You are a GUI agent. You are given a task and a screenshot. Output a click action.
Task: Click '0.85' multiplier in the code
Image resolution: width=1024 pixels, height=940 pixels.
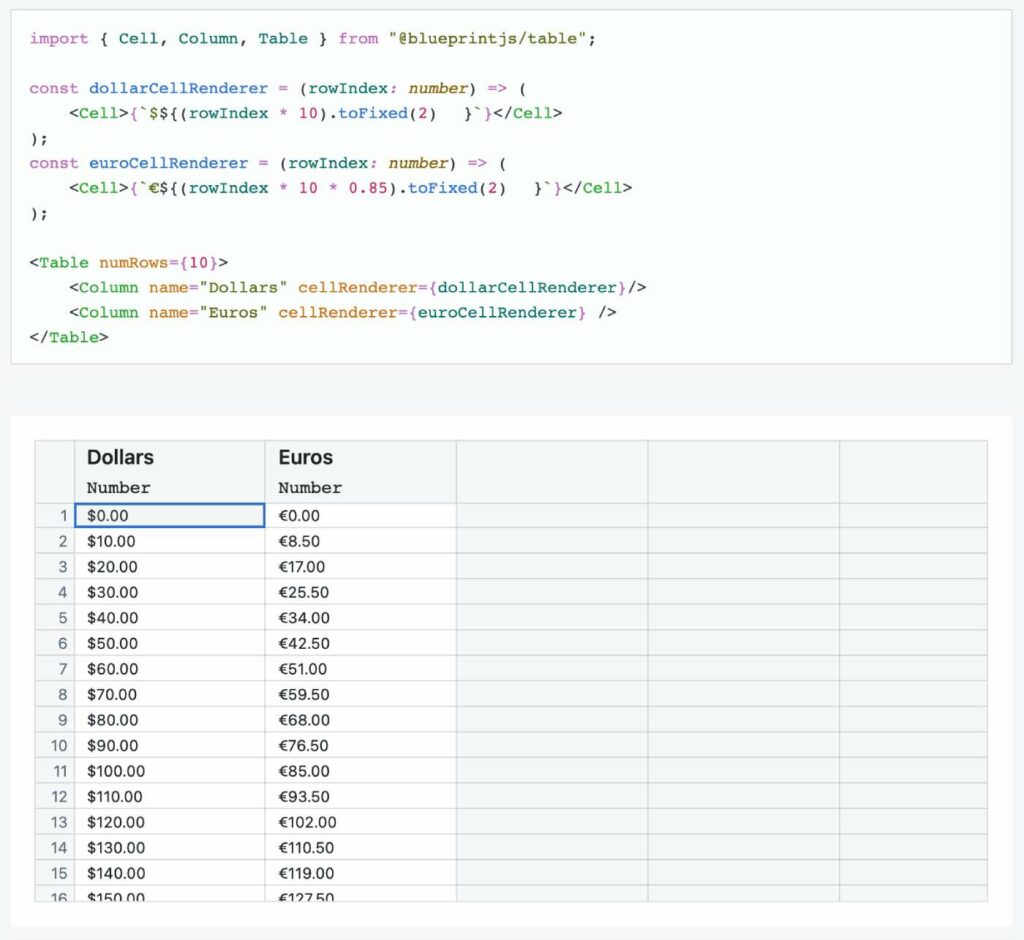click(368, 188)
